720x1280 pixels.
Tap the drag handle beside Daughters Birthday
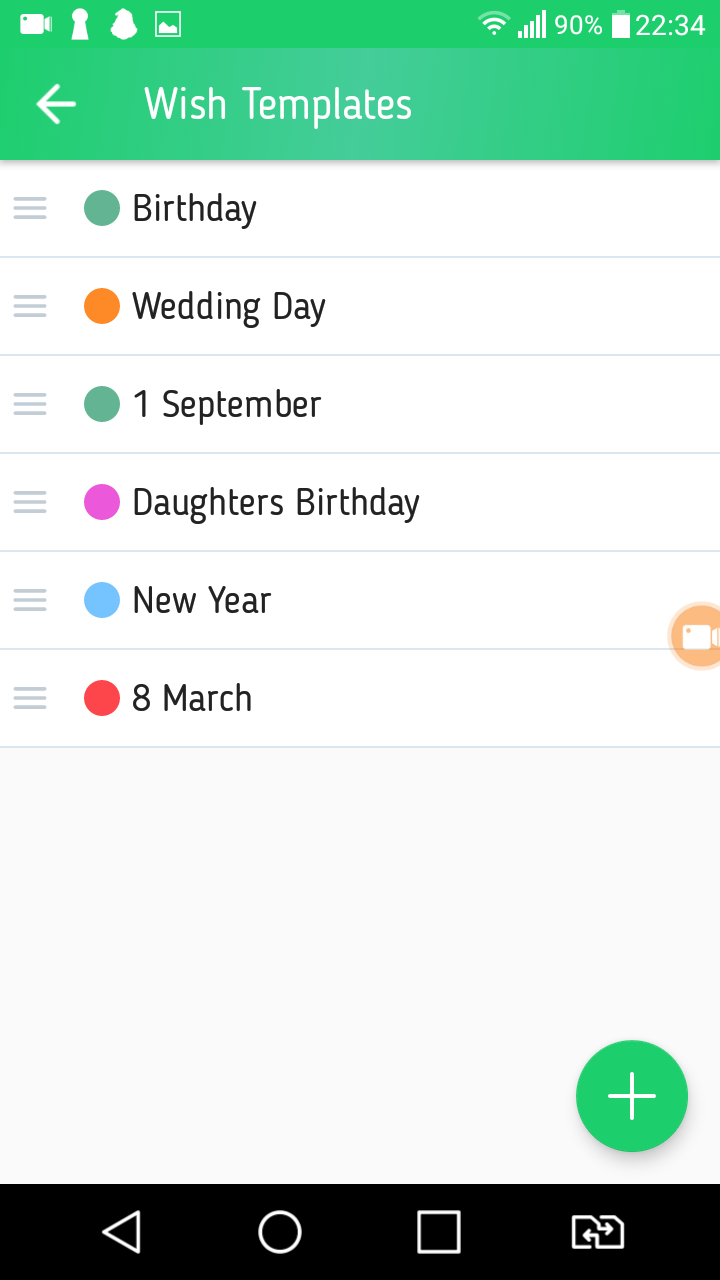click(30, 502)
